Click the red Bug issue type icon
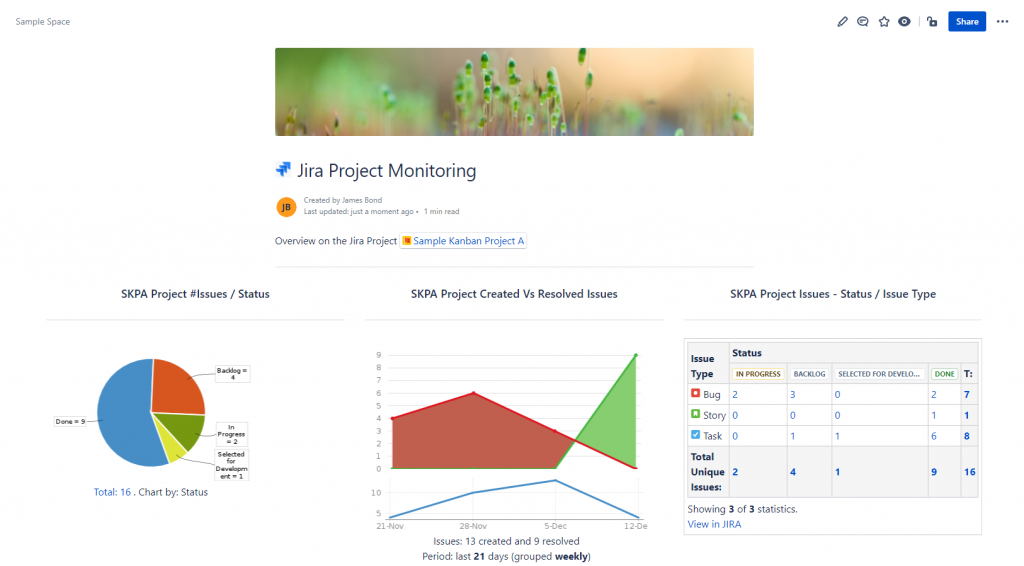Image resolution: width=1024 pixels, height=566 pixels. 696,394
